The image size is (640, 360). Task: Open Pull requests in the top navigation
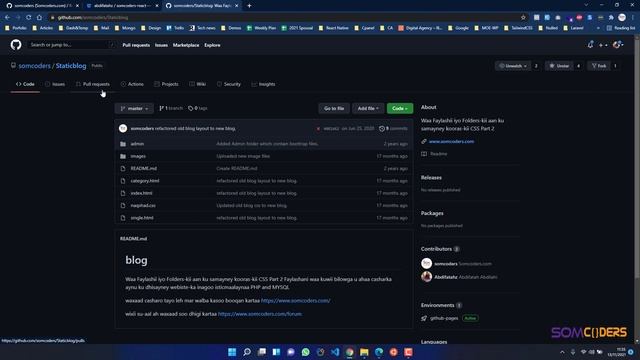click(136, 45)
